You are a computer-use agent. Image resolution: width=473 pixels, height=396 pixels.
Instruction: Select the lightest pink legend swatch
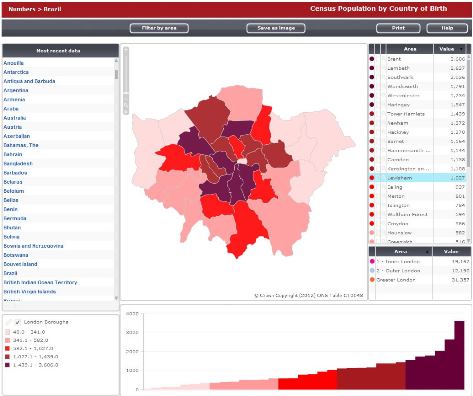[x=7, y=332]
